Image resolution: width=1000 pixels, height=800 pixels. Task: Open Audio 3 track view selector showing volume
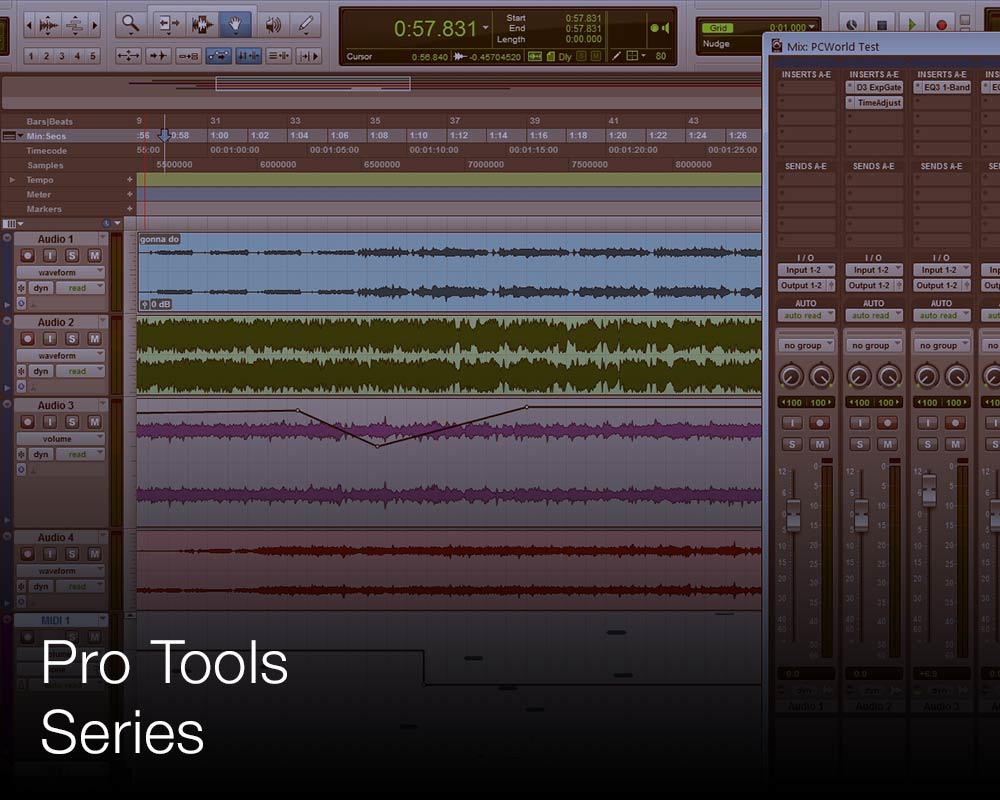pyautogui.click(x=61, y=439)
